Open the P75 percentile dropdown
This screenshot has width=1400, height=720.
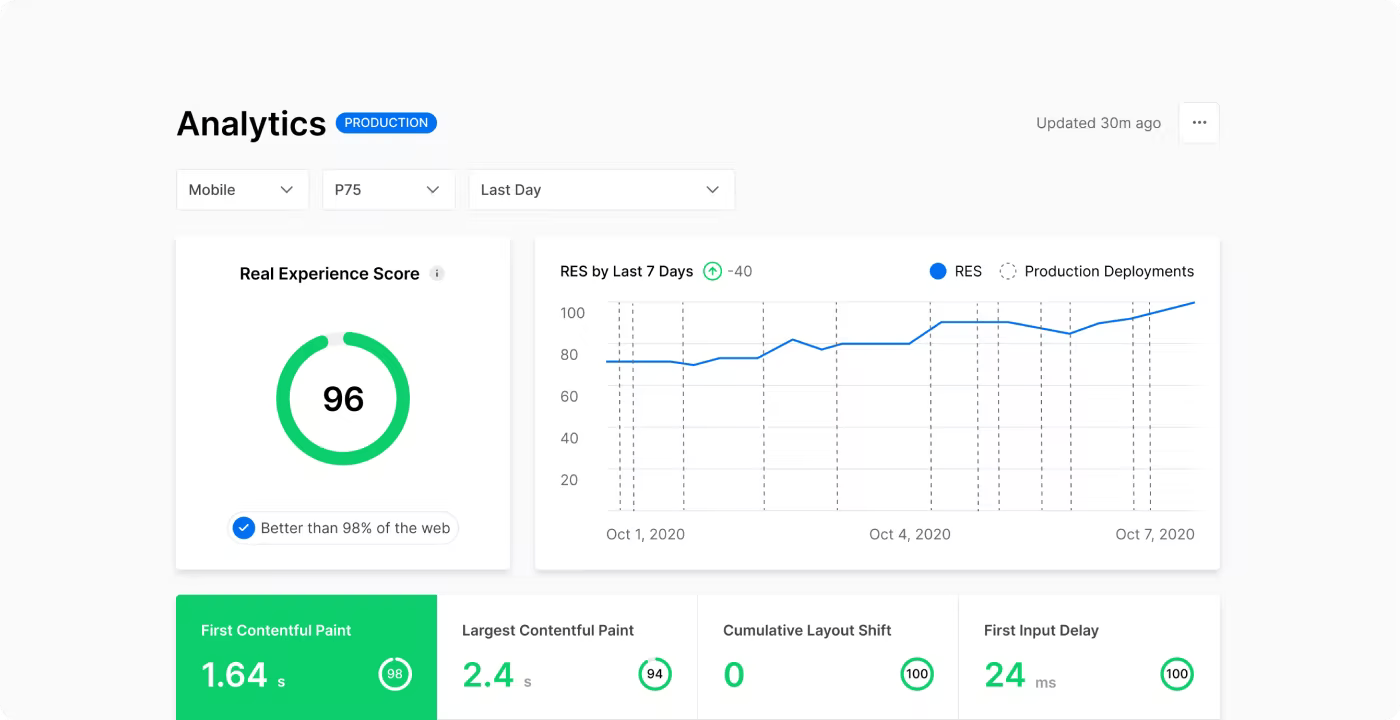pyautogui.click(x=389, y=190)
